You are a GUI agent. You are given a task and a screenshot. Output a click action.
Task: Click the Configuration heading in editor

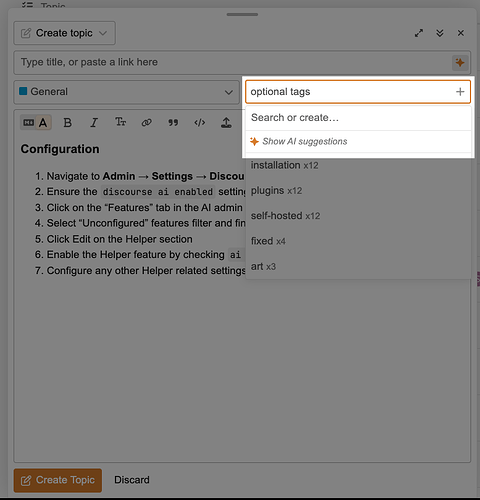click(x=60, y=149)
